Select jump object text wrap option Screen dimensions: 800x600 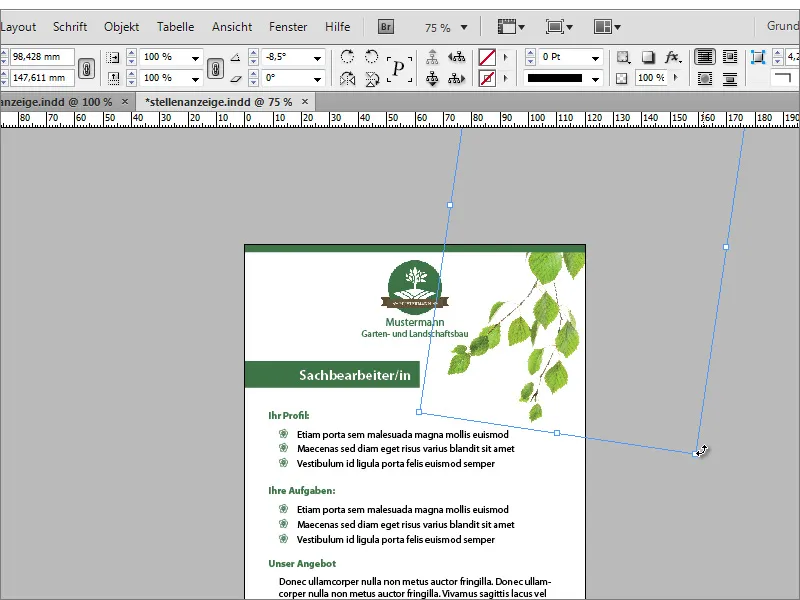click(730, 79)
